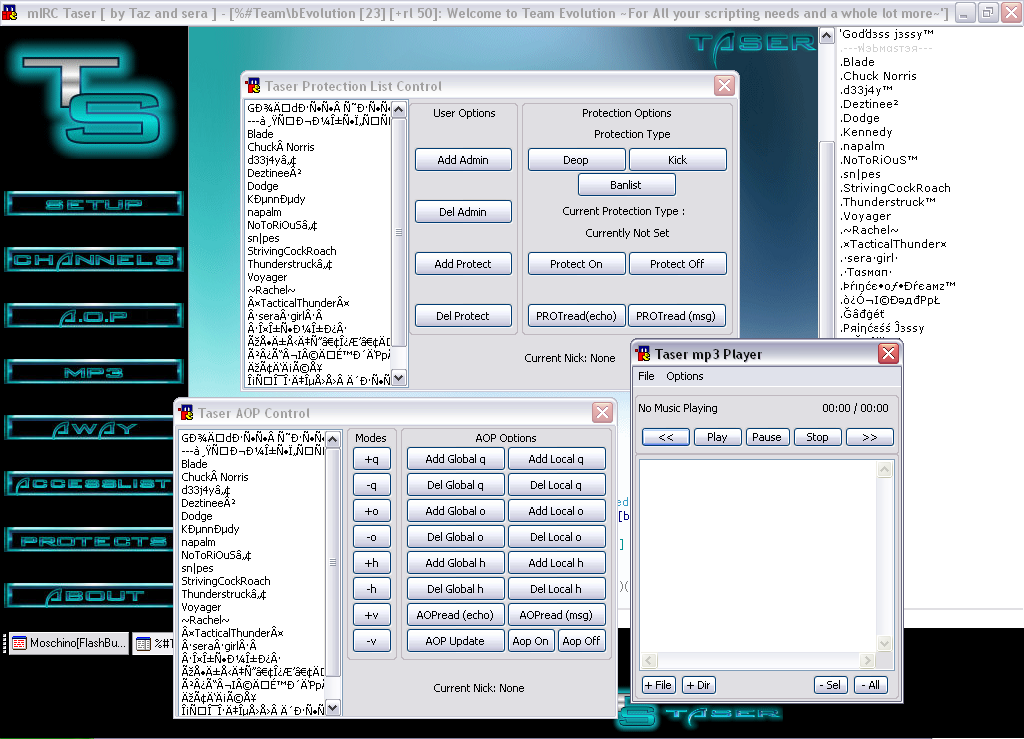
Task: Turn Protect Off
Action: point(677,264)
